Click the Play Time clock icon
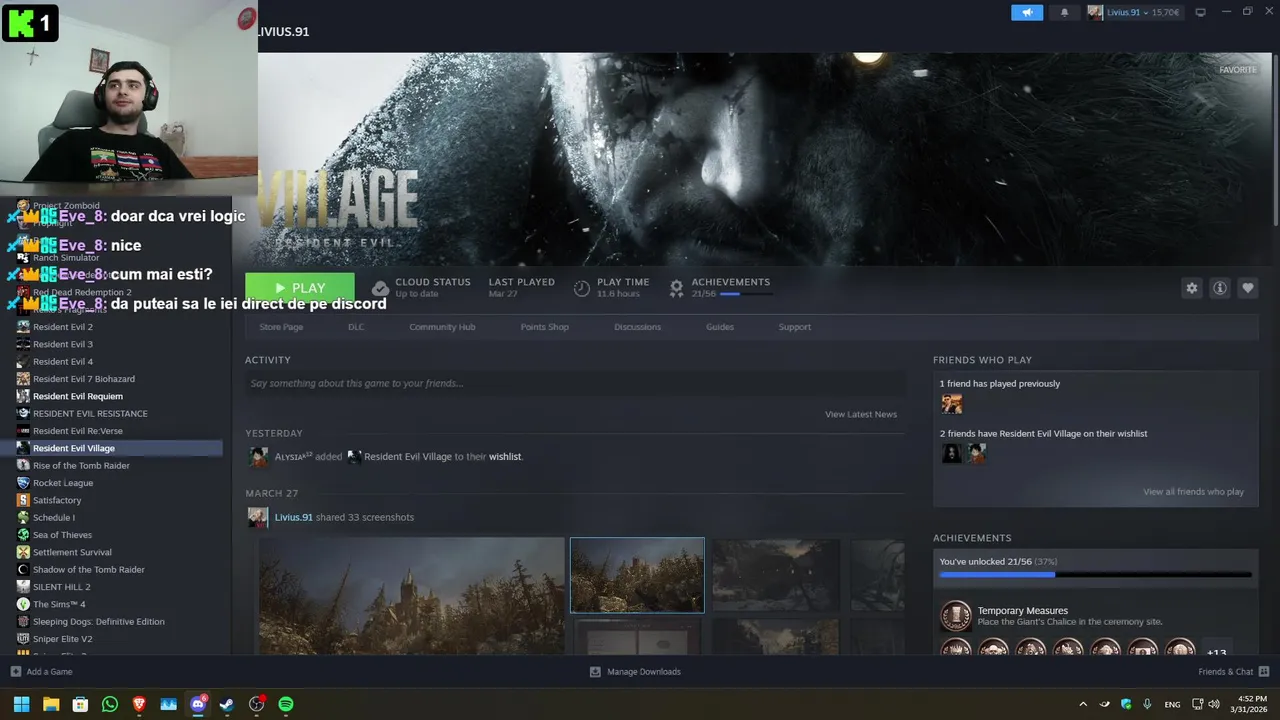This screenshot has width=1280, height=720. tap(582, 288)
